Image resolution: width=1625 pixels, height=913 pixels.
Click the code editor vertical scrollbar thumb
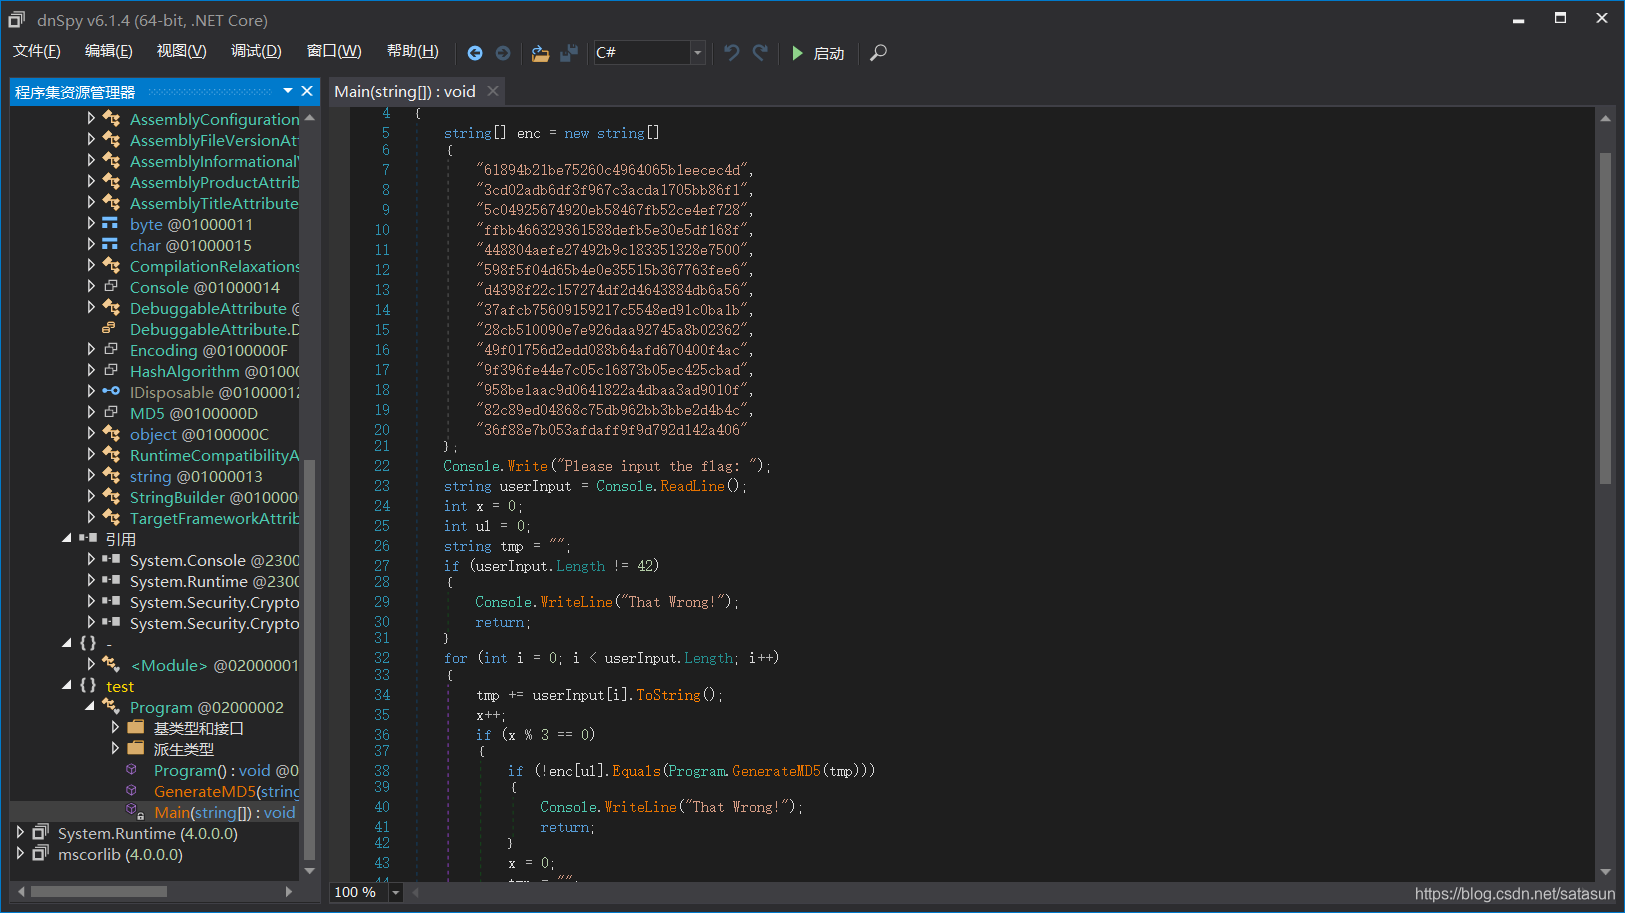1605,318
